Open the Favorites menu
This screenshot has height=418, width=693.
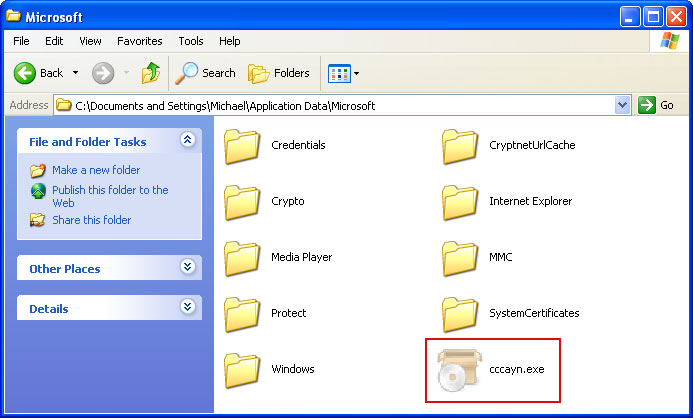click(x=140, y=41)
